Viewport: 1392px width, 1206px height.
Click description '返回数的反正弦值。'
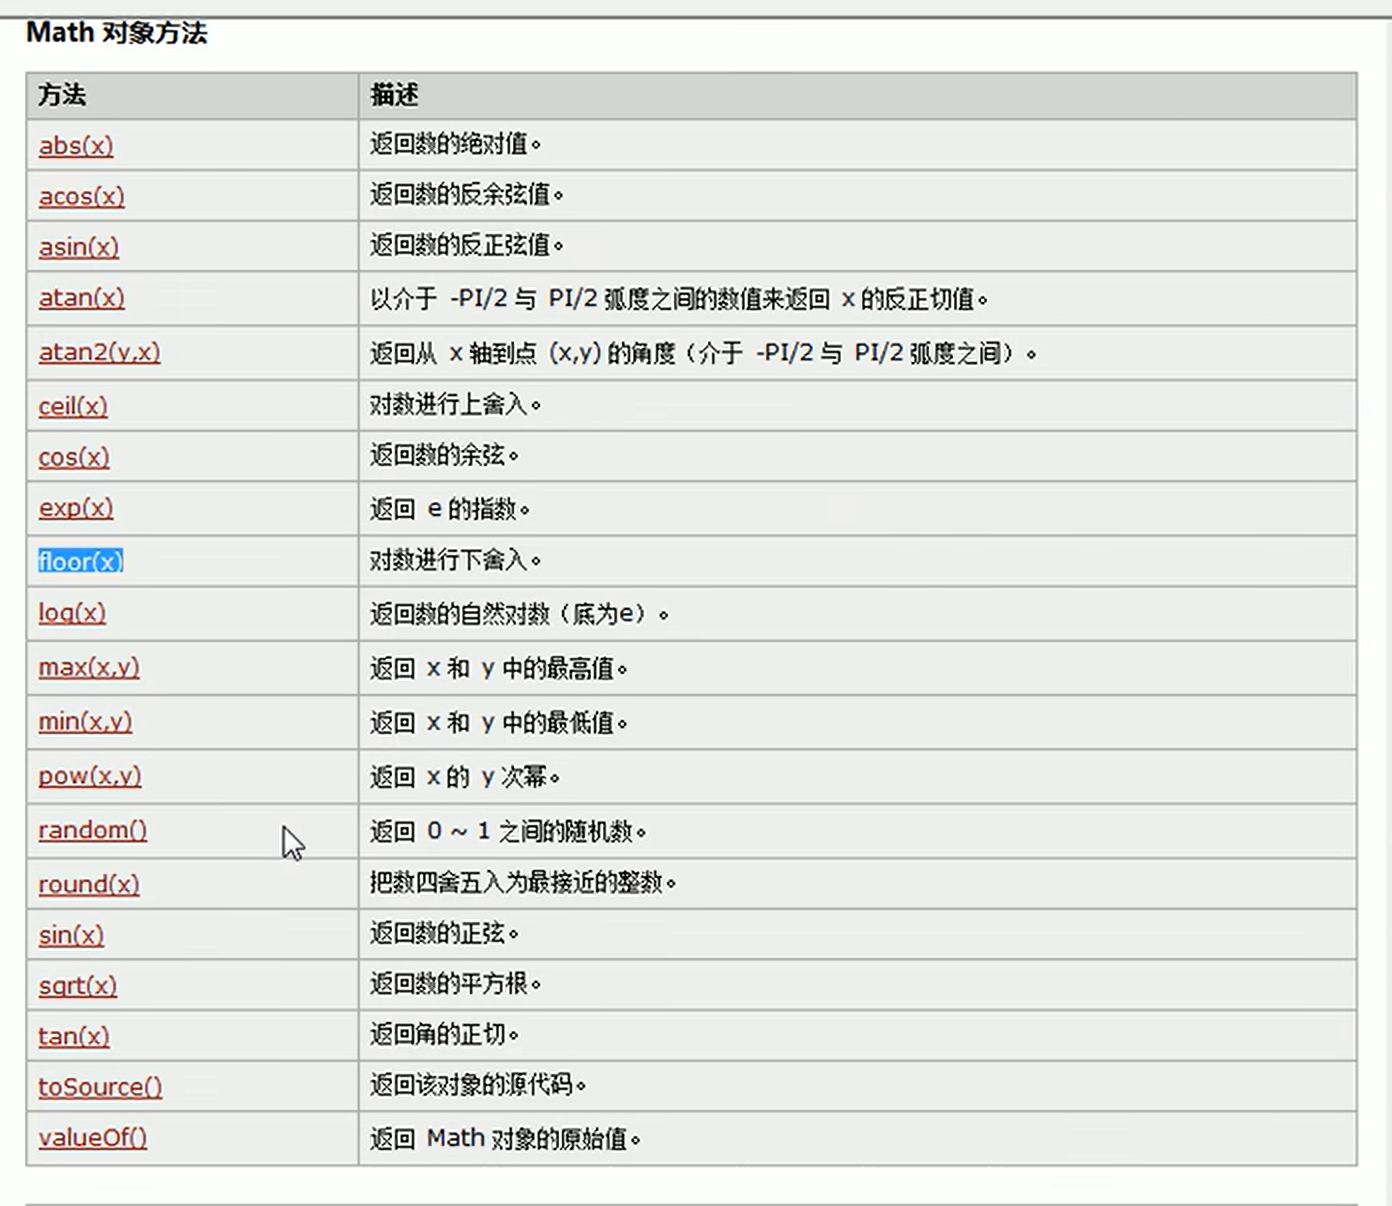(x=467, y=245)
